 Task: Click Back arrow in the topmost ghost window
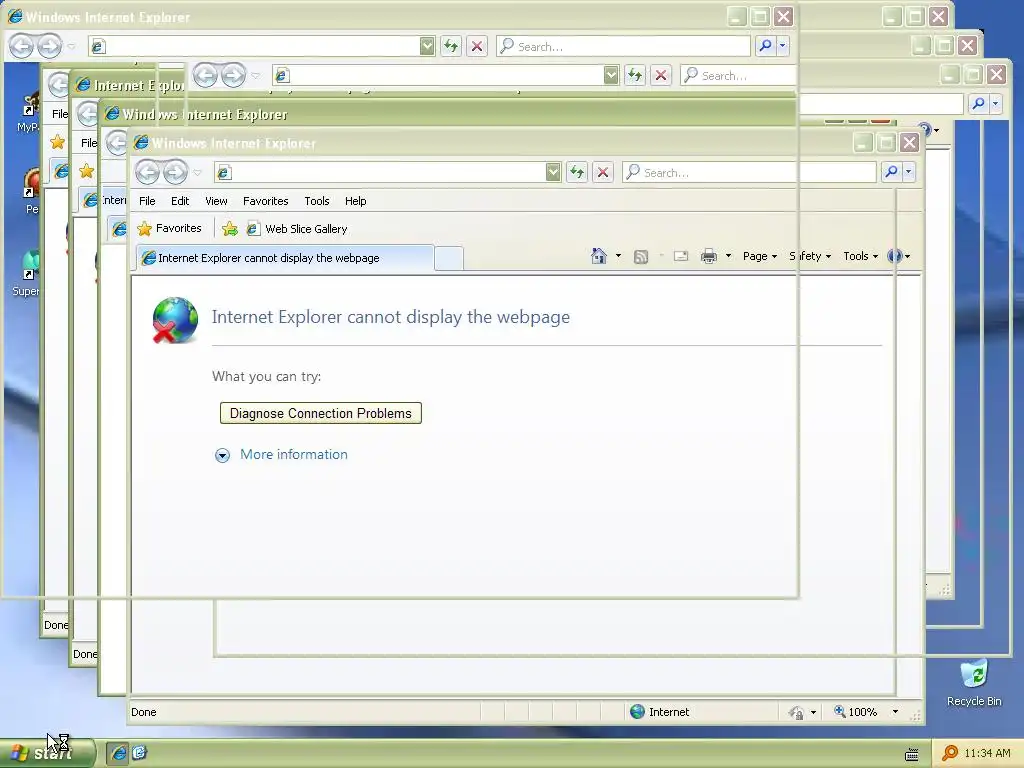(x=21, y=46)
